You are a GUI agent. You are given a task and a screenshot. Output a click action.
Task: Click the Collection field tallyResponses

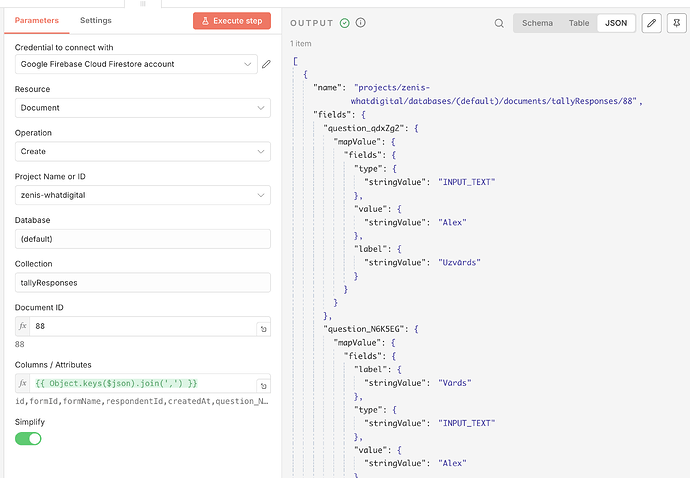[x=143, y=283]
